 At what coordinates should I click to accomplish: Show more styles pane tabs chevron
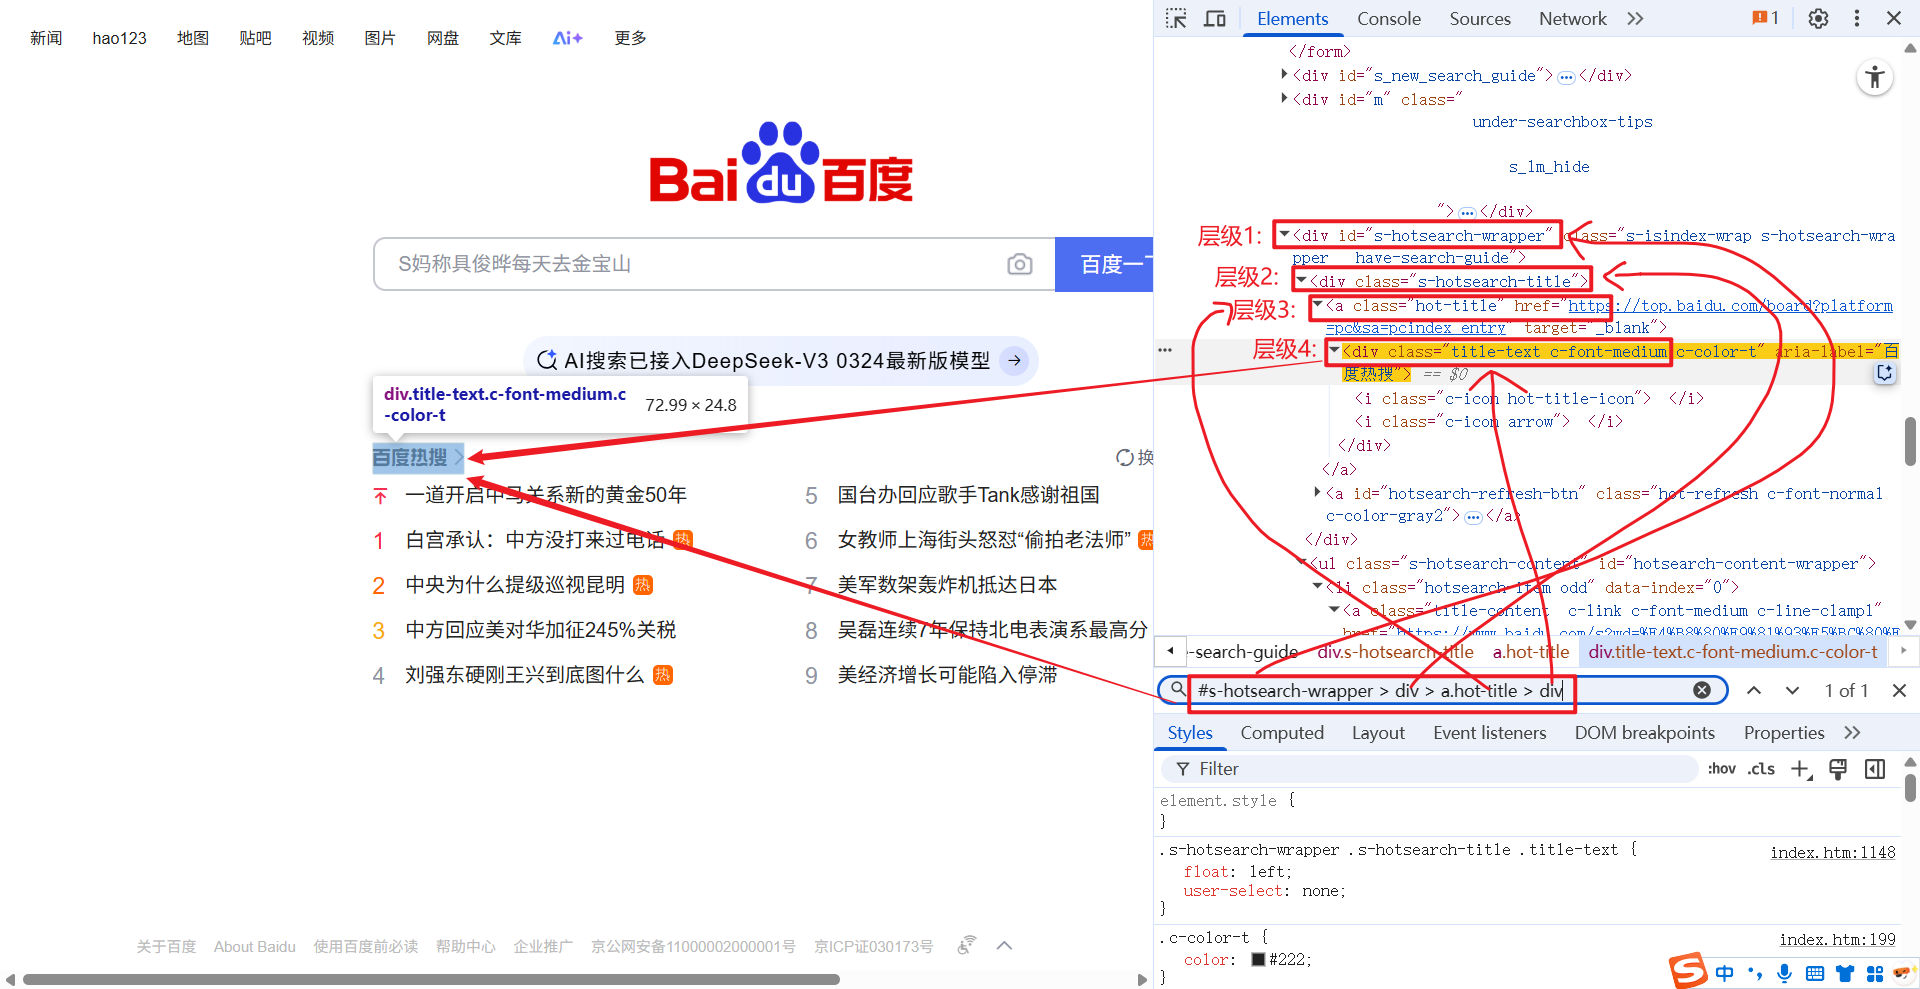click(x=1852, y=733)
